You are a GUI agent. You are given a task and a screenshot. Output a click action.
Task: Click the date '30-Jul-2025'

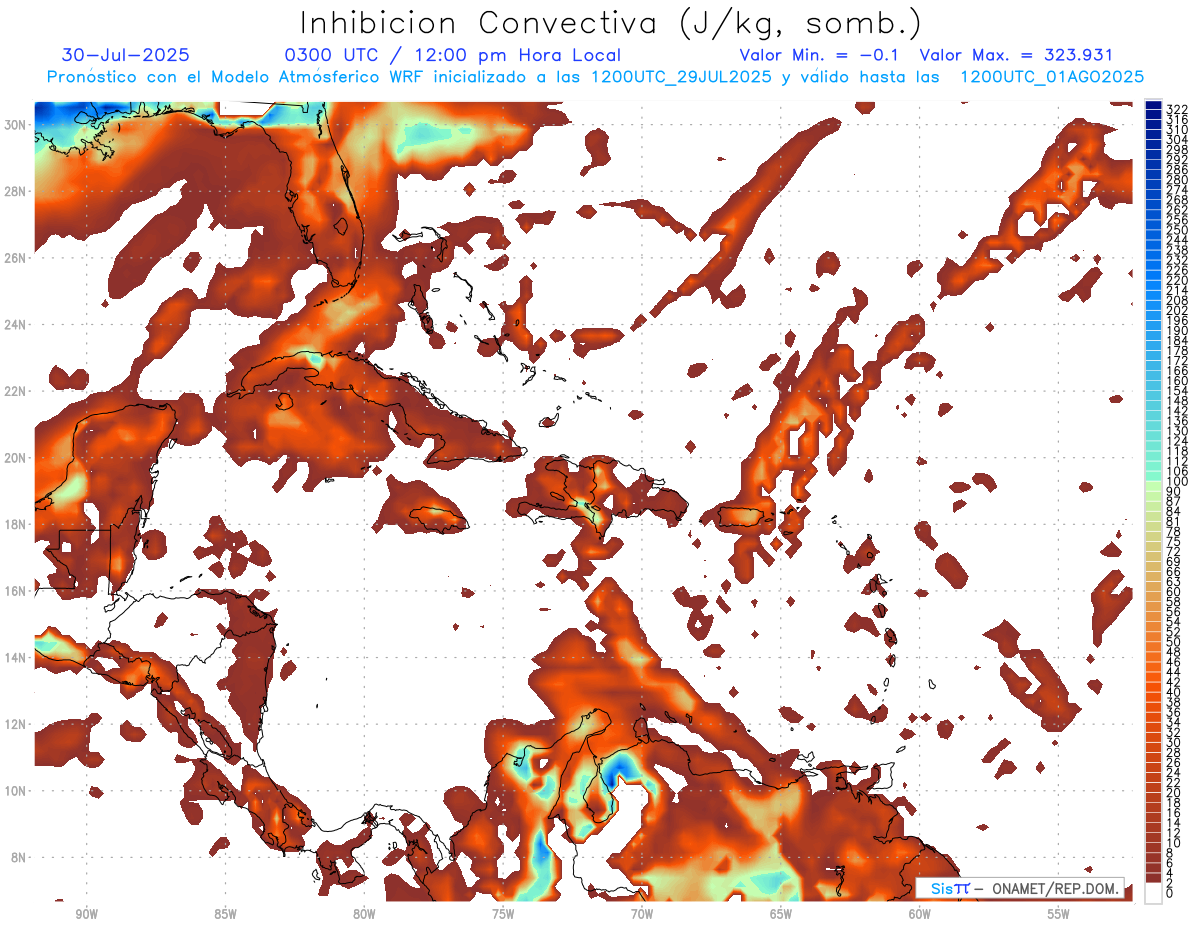click(126, 56)
